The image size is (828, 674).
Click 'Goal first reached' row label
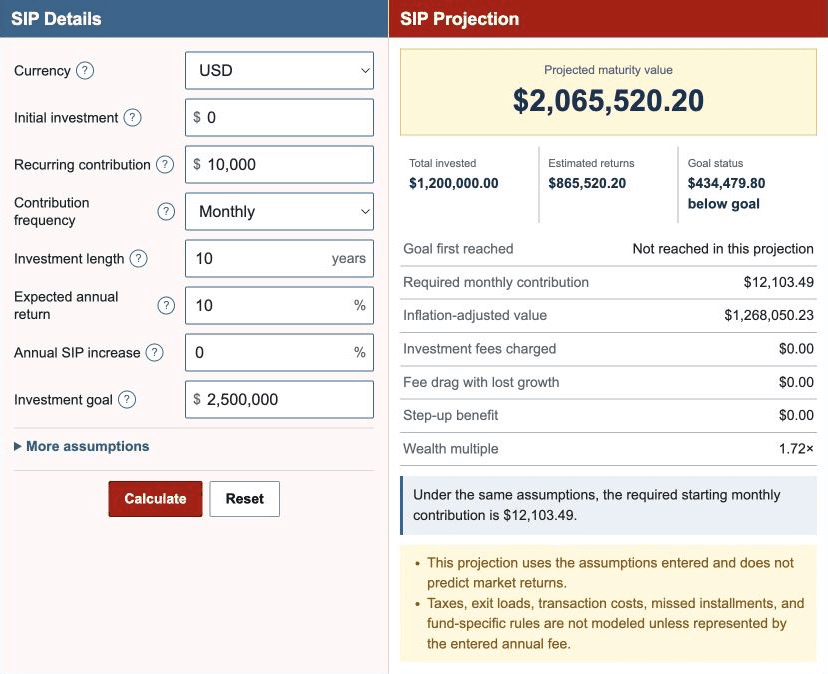[x=458, y=249]
